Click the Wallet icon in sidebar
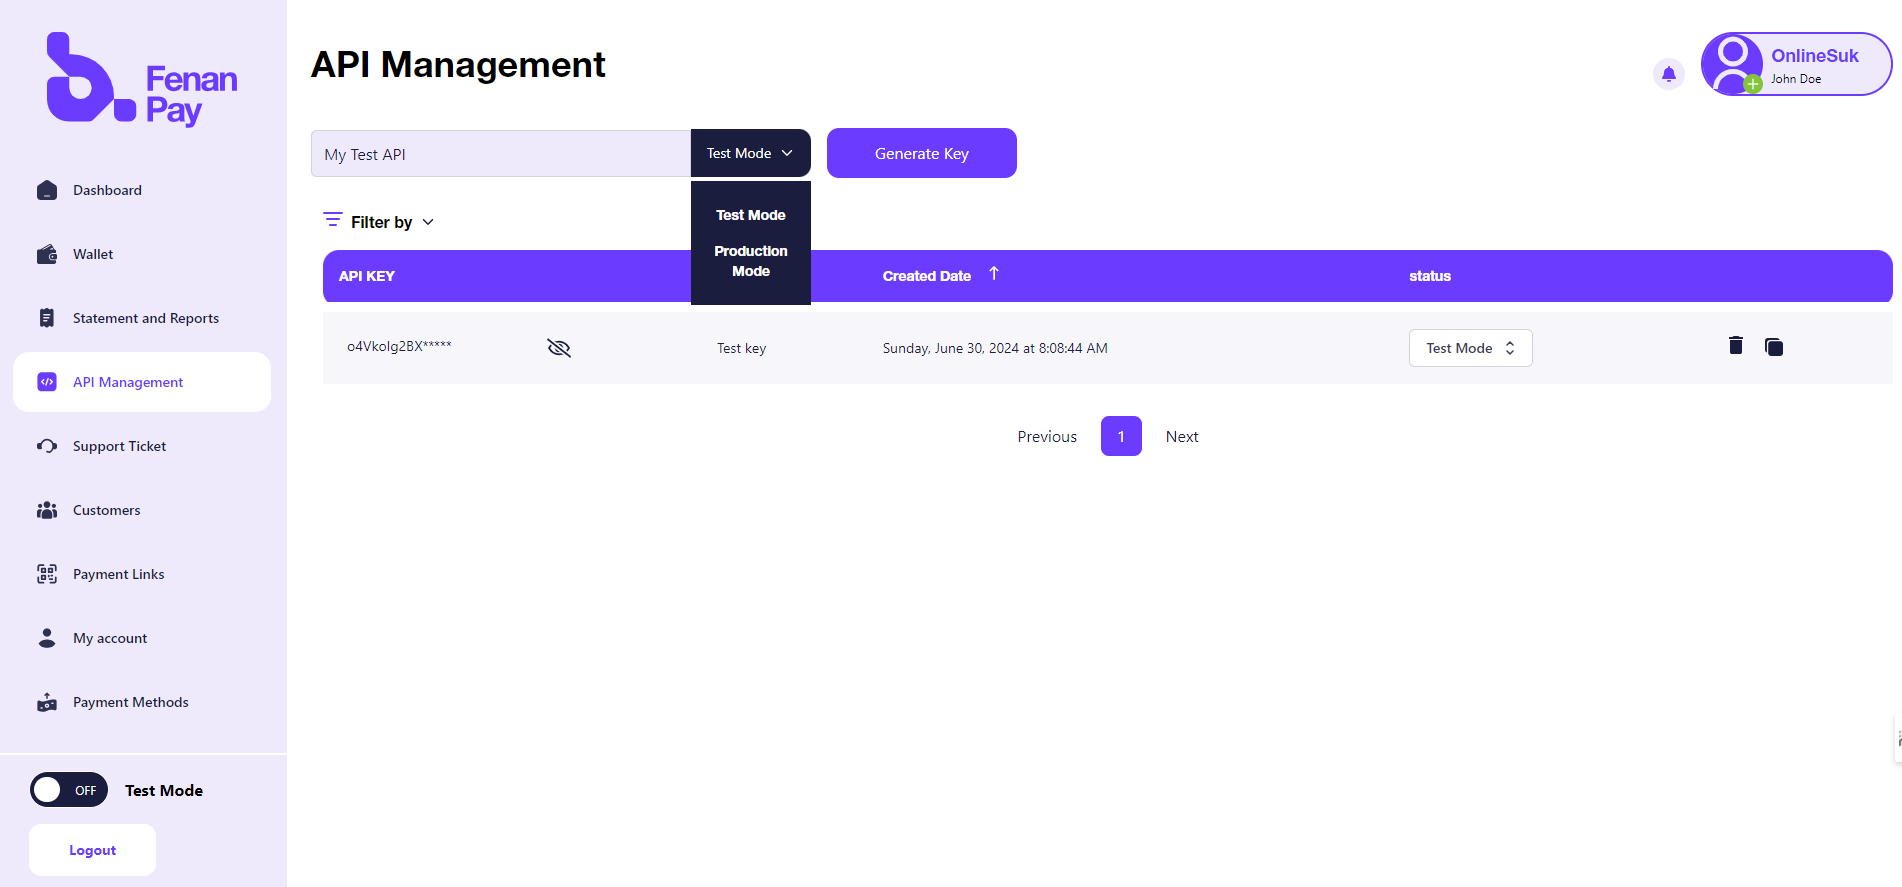 (x=47, y=254)
